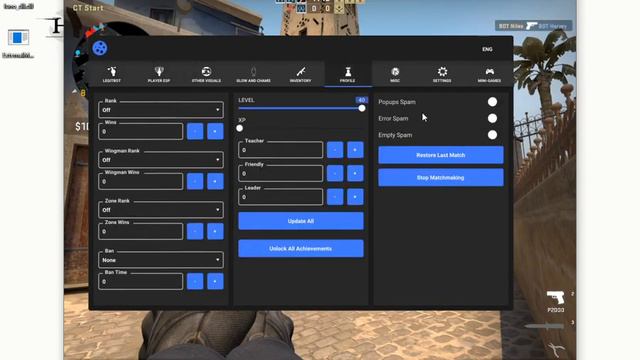
Task: Toggle the Empty Spam switch
Action: point(492,135)
